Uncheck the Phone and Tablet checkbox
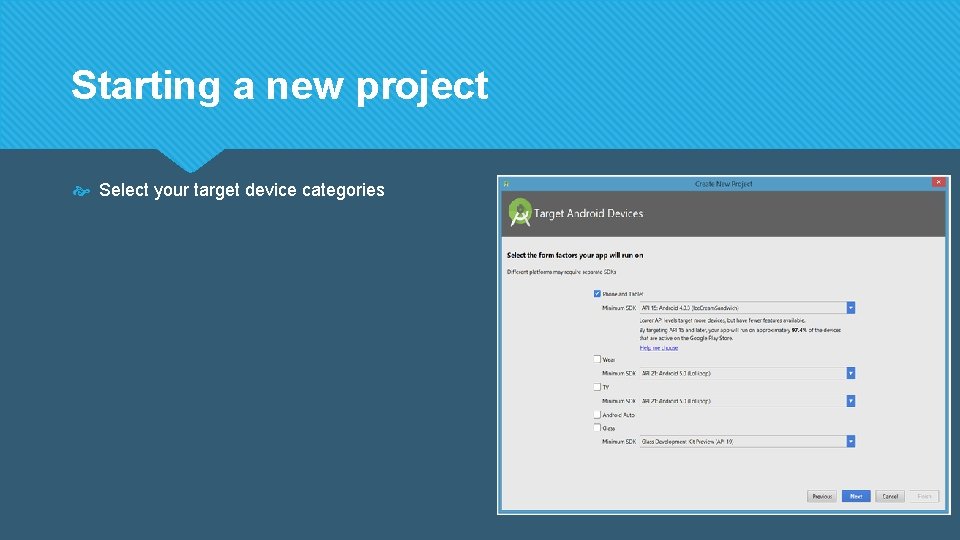 click(x=597, y=294)
